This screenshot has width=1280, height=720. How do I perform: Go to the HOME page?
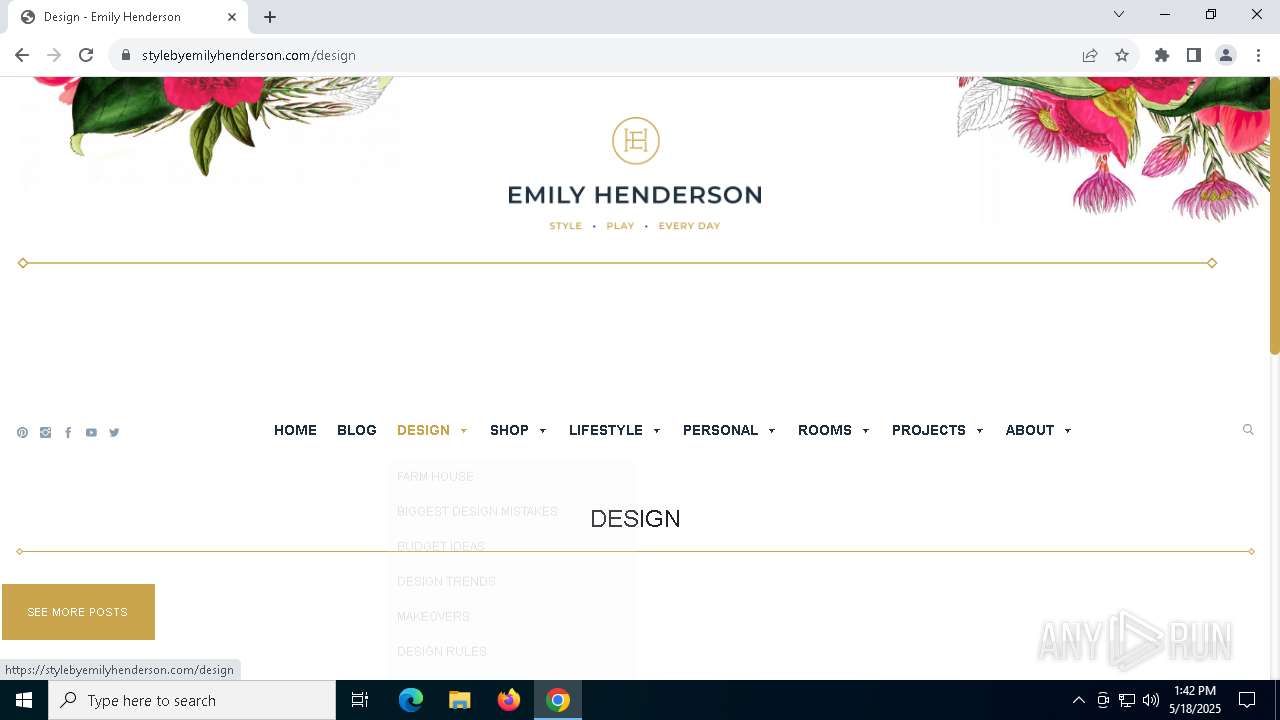[x=295, y=430]
